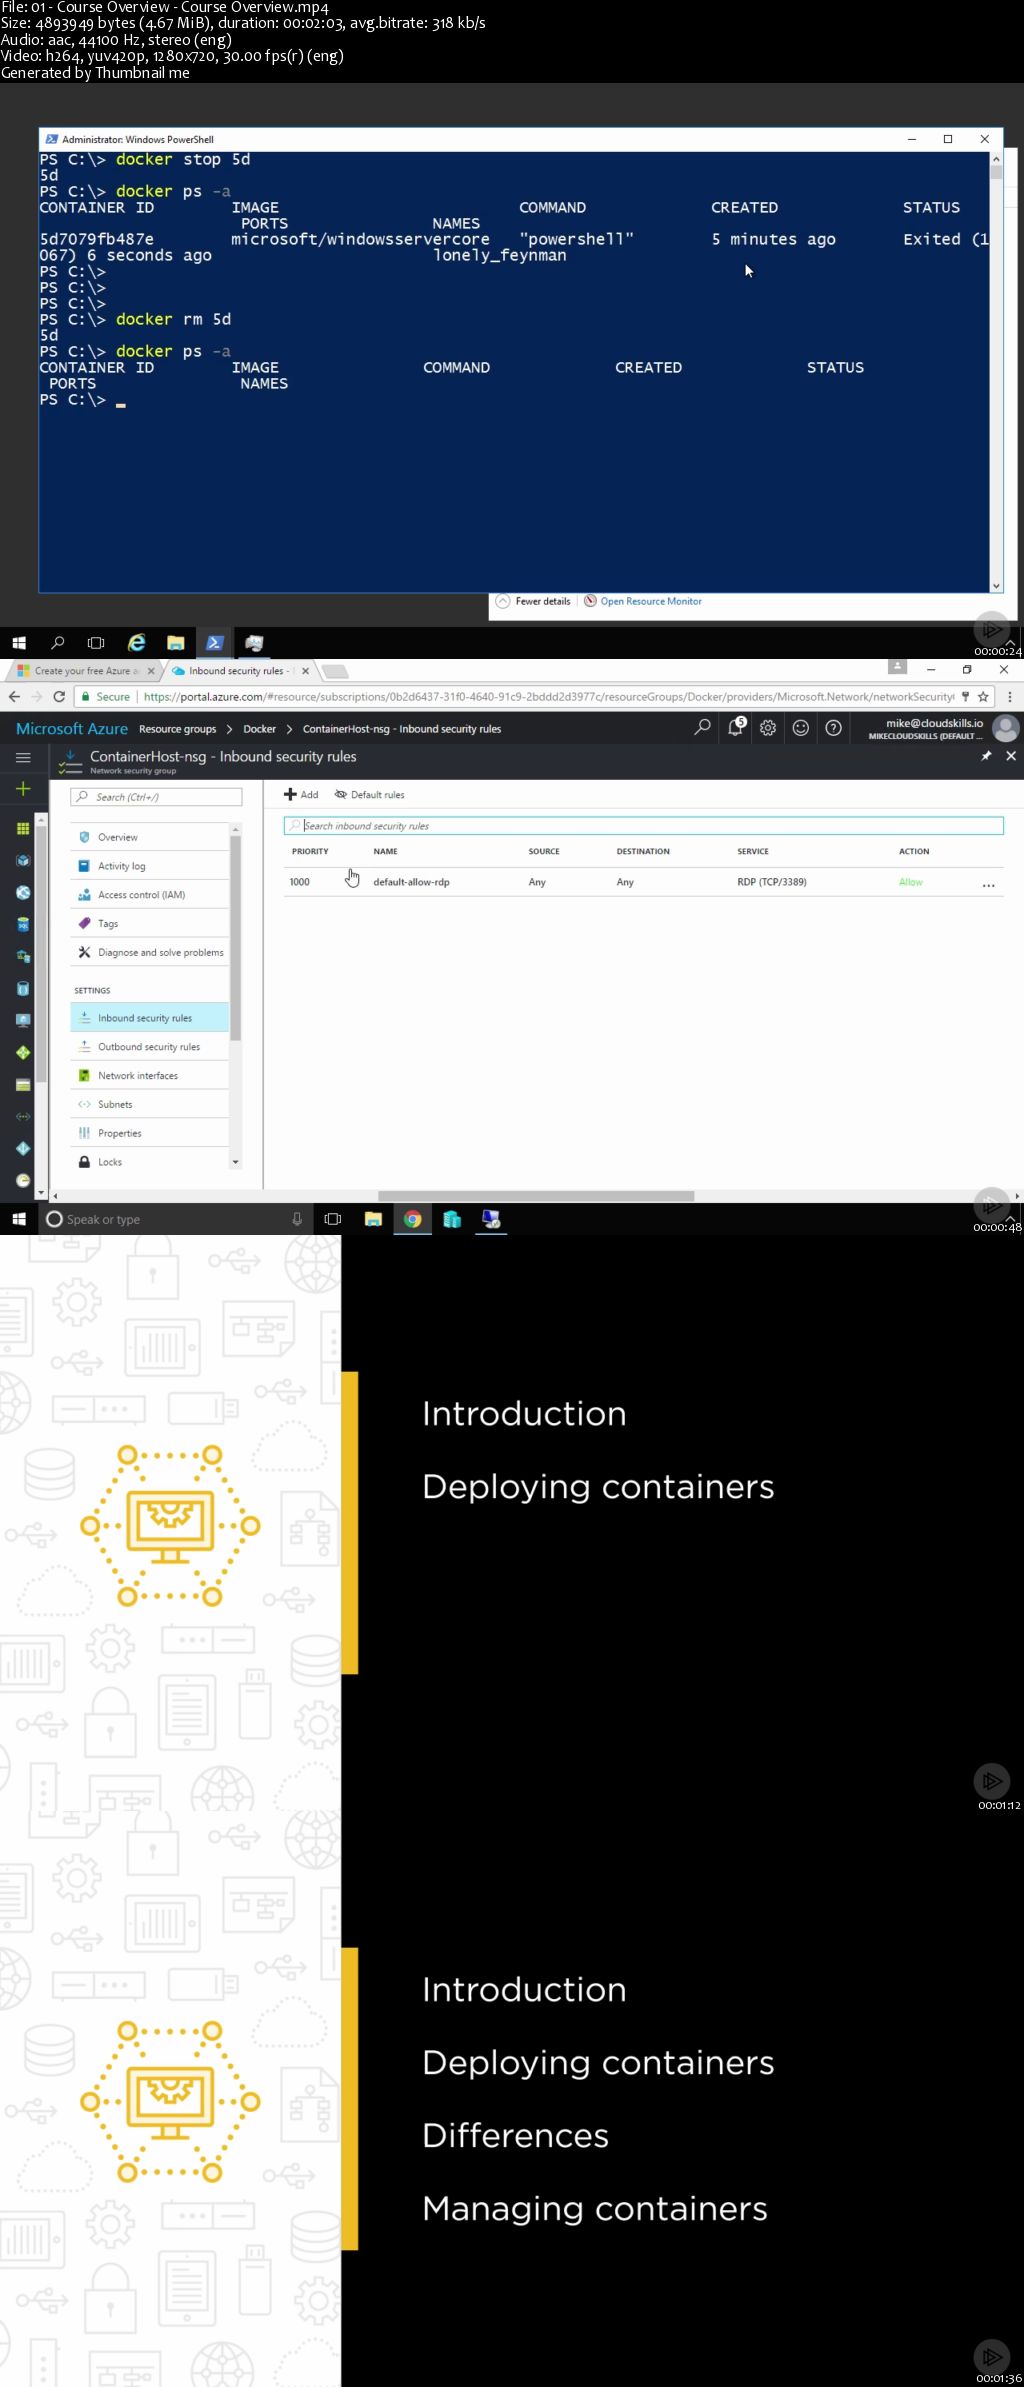Click the portal.azure.com address bar

(x=548, y=697)
